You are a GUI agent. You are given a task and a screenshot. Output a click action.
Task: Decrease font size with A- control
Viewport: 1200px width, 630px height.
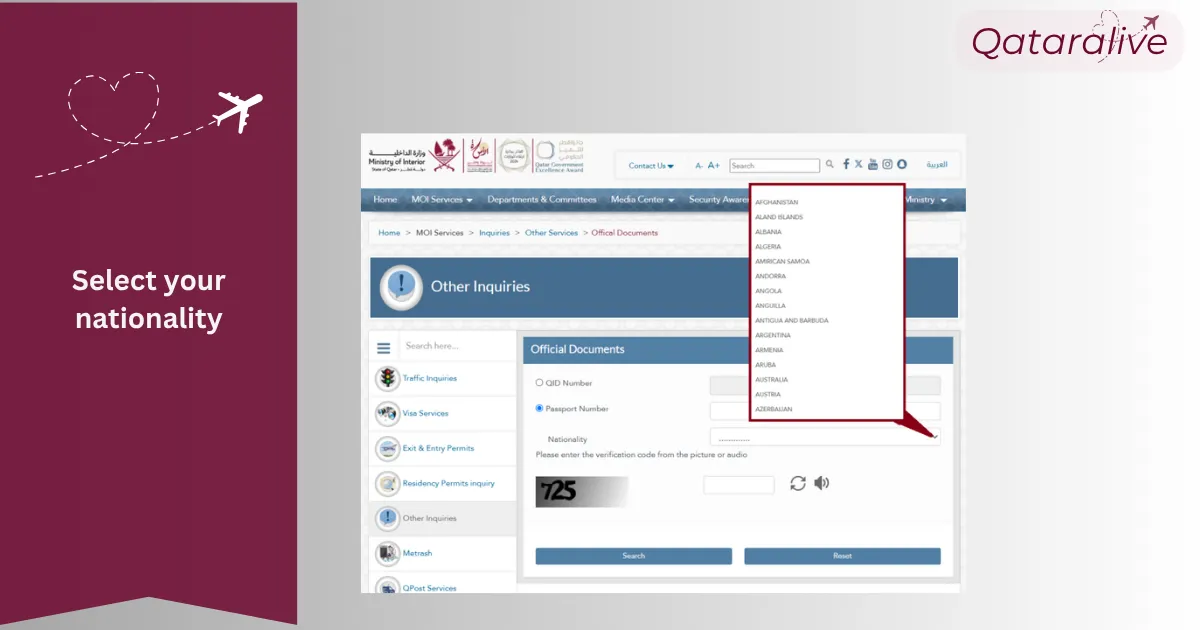tap(699, 165)
